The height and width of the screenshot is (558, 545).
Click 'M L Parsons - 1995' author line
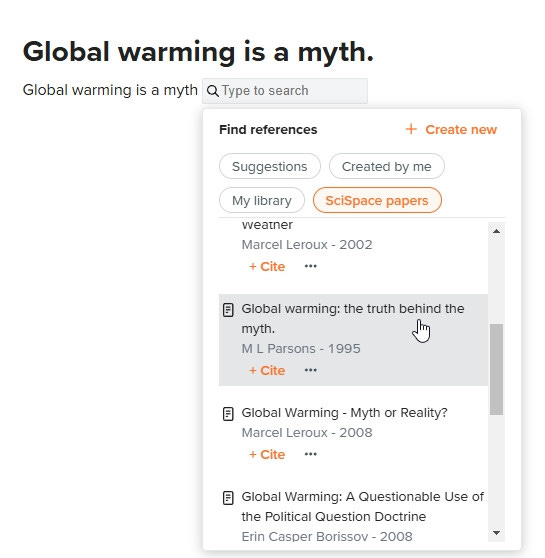[301, 349]
